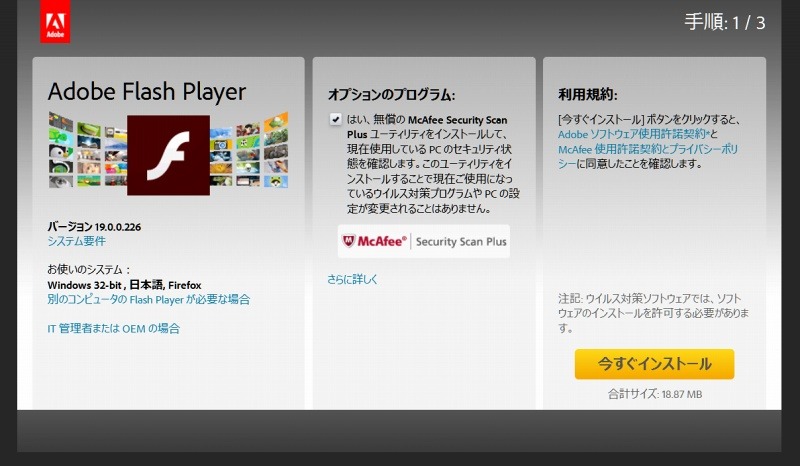The height and width of the screenshot is (466, 800).
Task: Click the McAfee shield logo
Action: pyautogui.click(x=348, y=241)
